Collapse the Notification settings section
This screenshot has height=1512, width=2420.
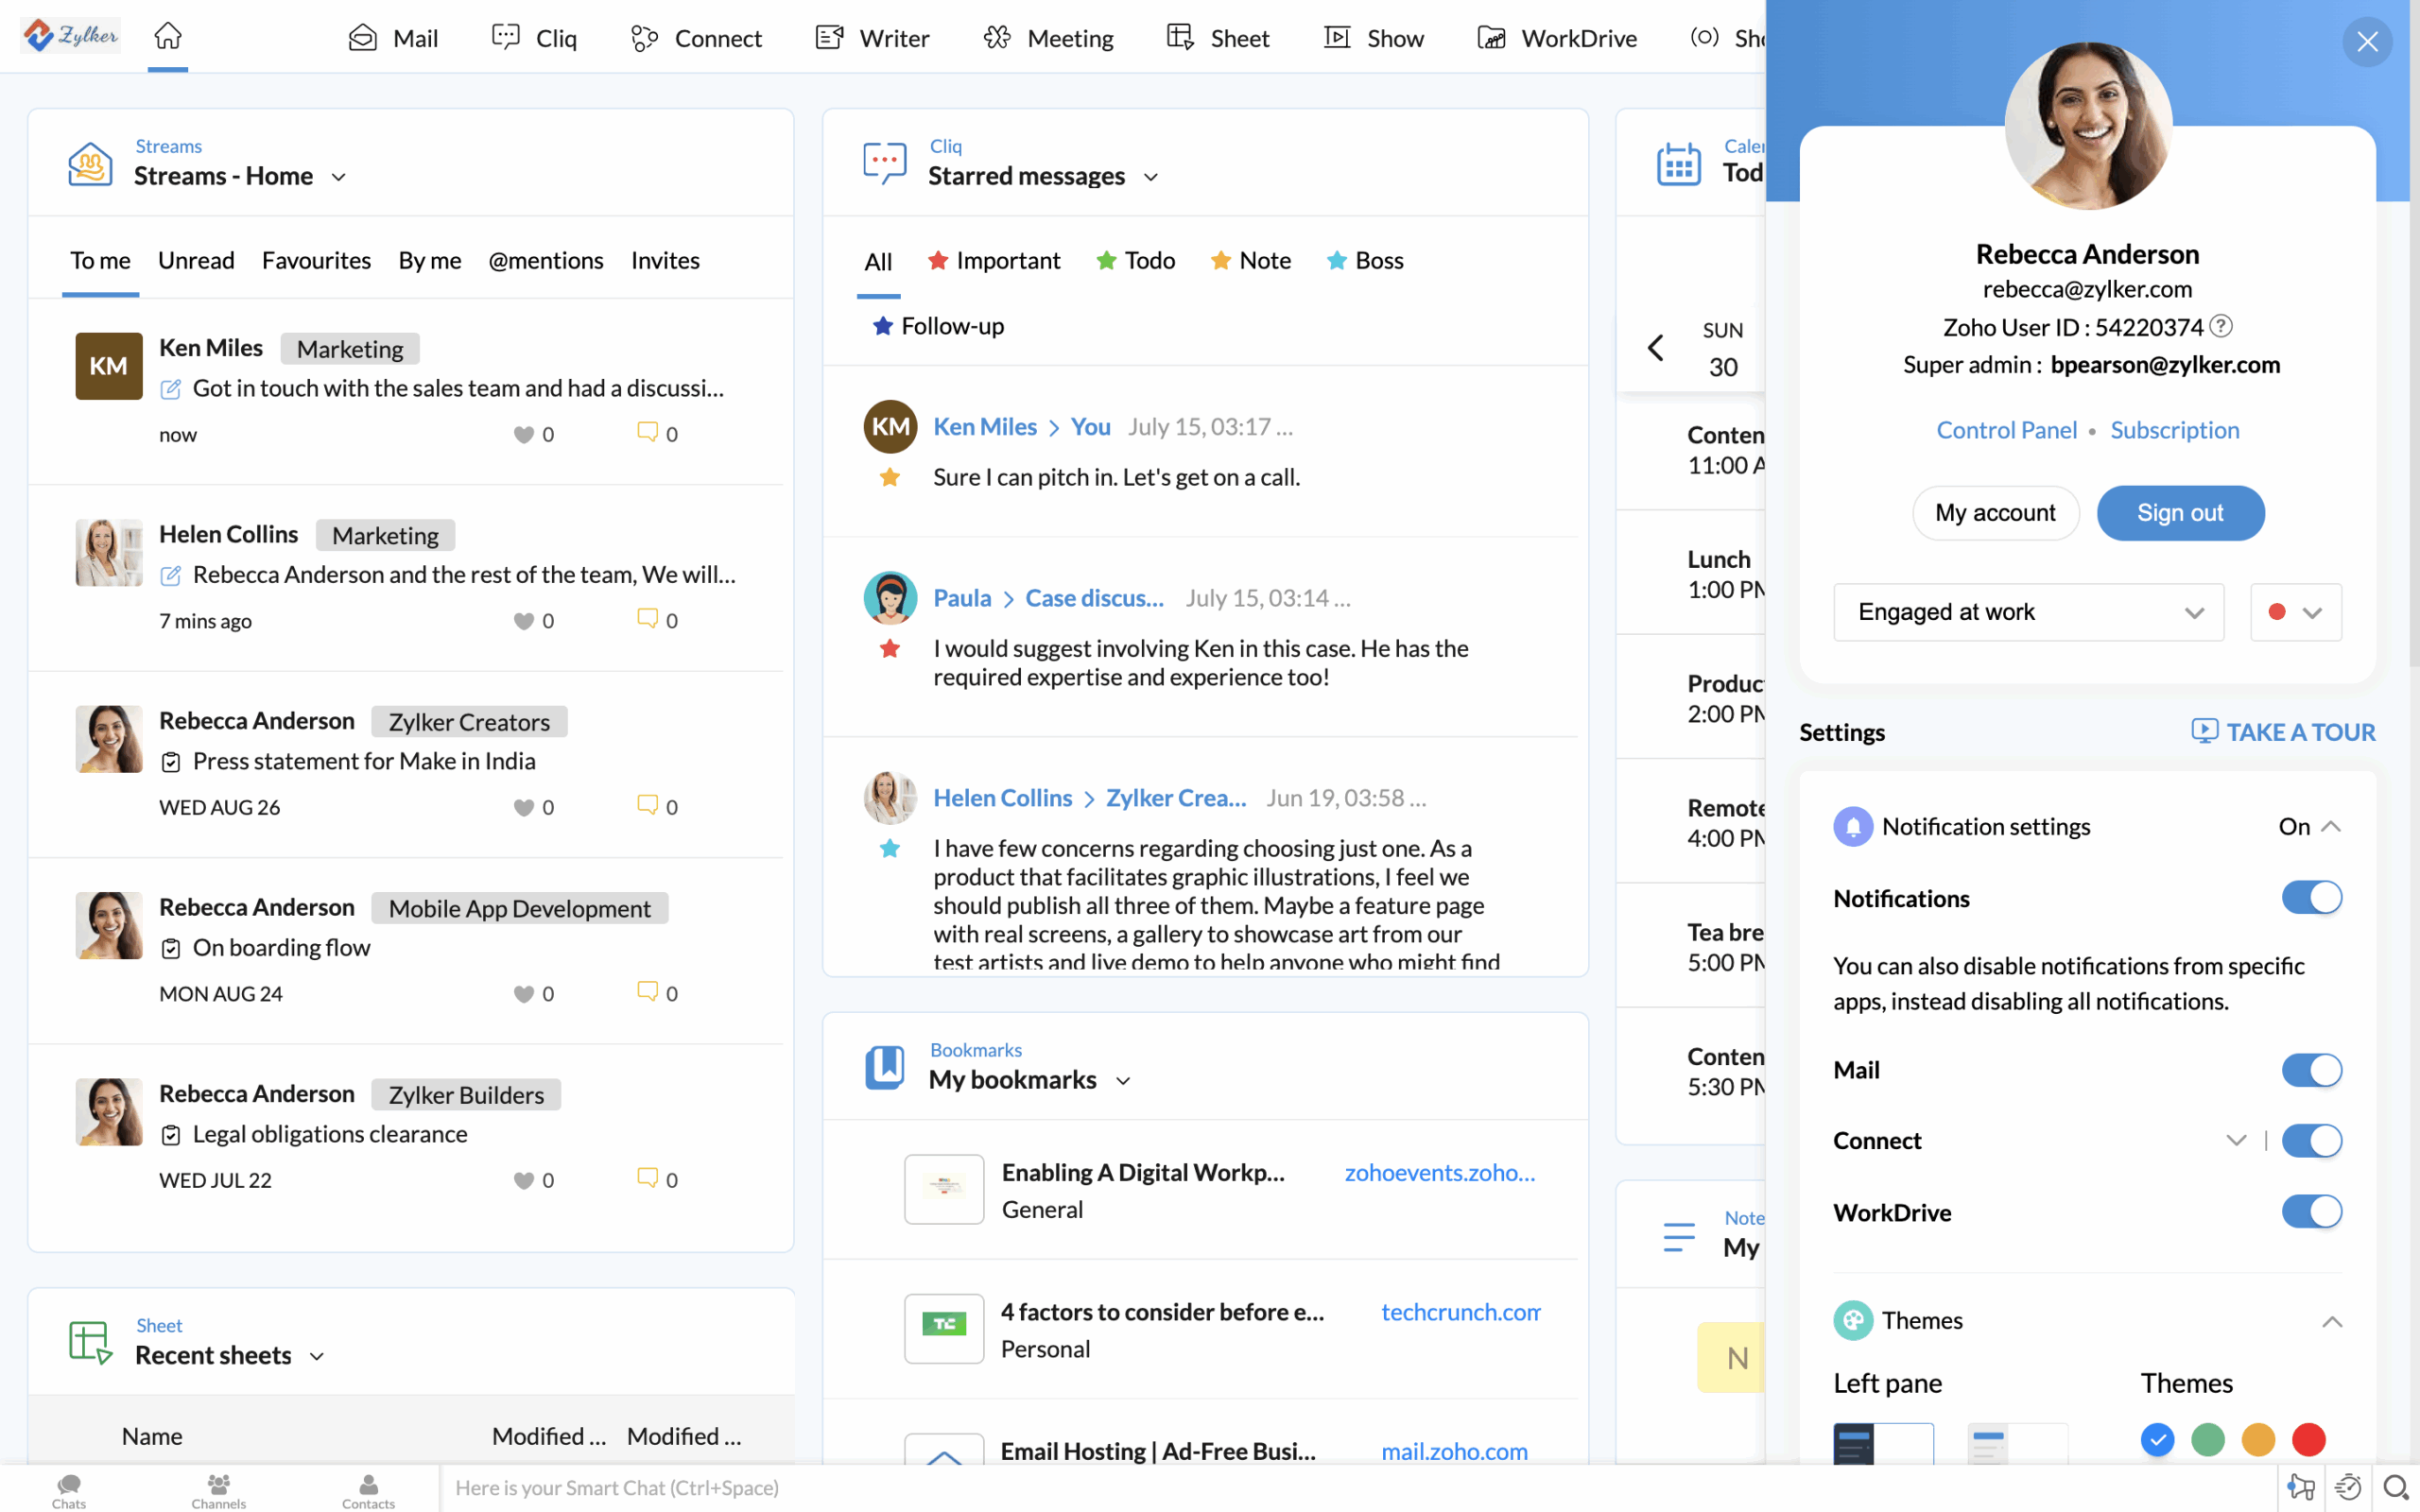coord(2331,826)
